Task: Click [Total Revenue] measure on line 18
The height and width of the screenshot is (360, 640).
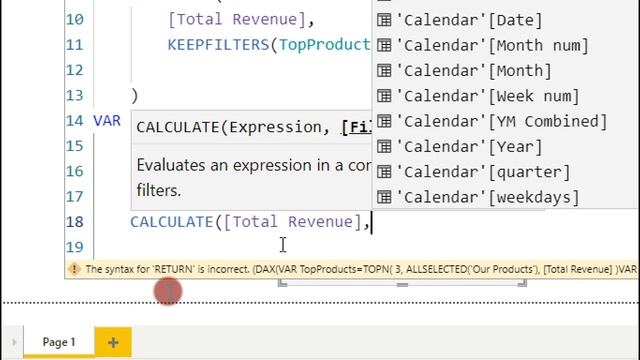Action: (x=293, y=222)
